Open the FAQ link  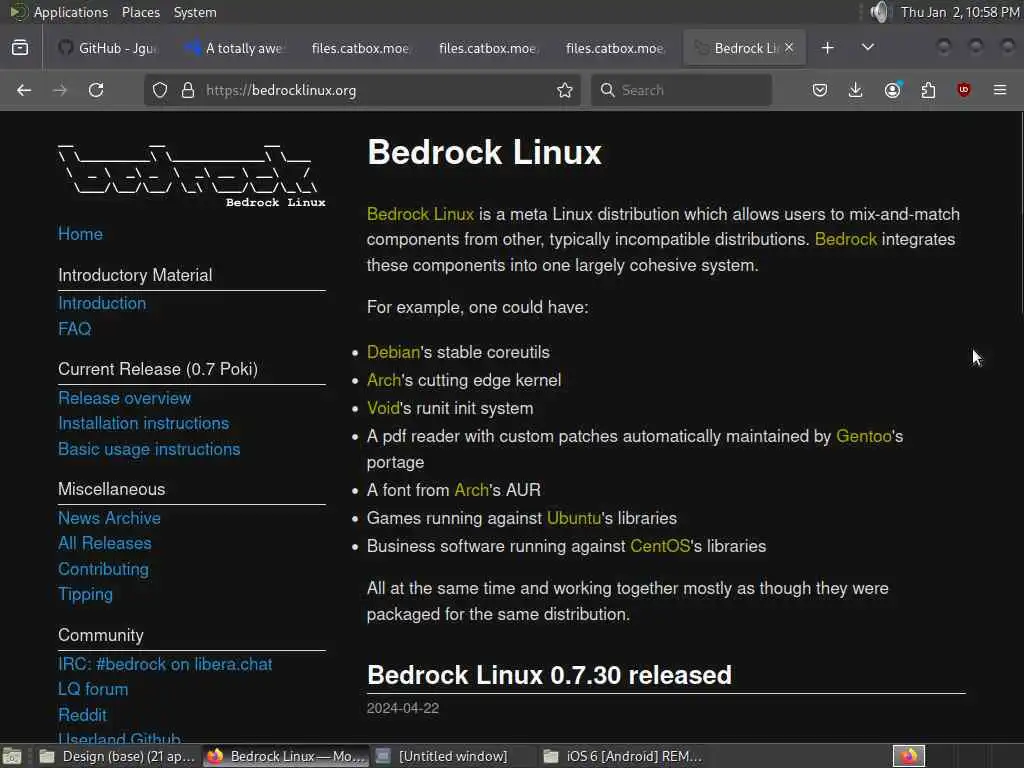pyautogui.click(x=74, y=328)
